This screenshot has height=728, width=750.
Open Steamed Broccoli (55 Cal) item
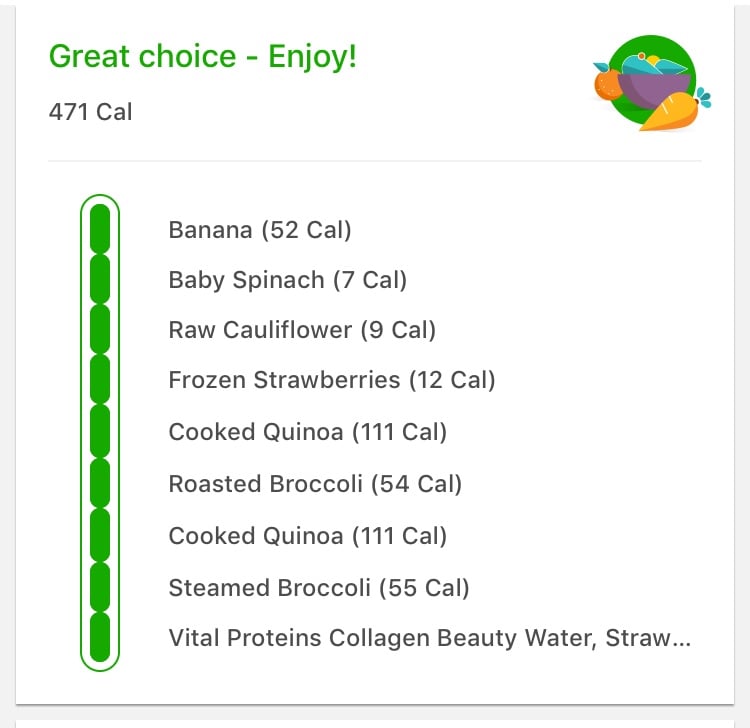(x=319, y=588)
